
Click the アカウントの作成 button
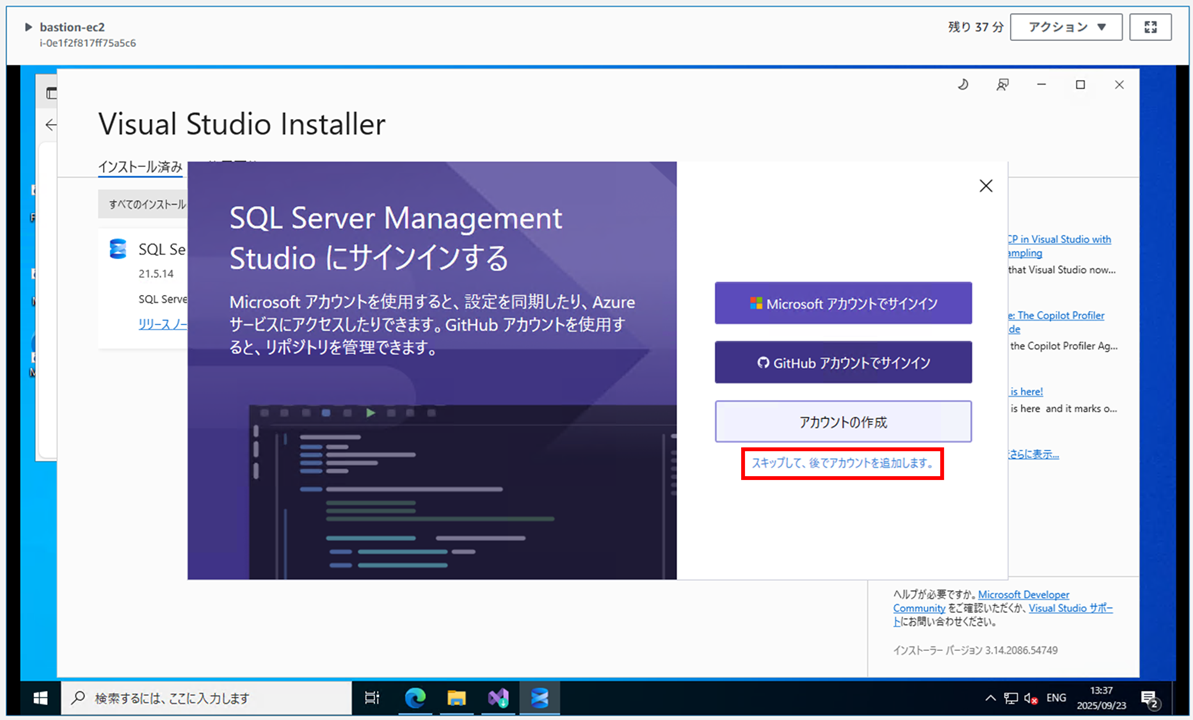click(x=843, y=422)
